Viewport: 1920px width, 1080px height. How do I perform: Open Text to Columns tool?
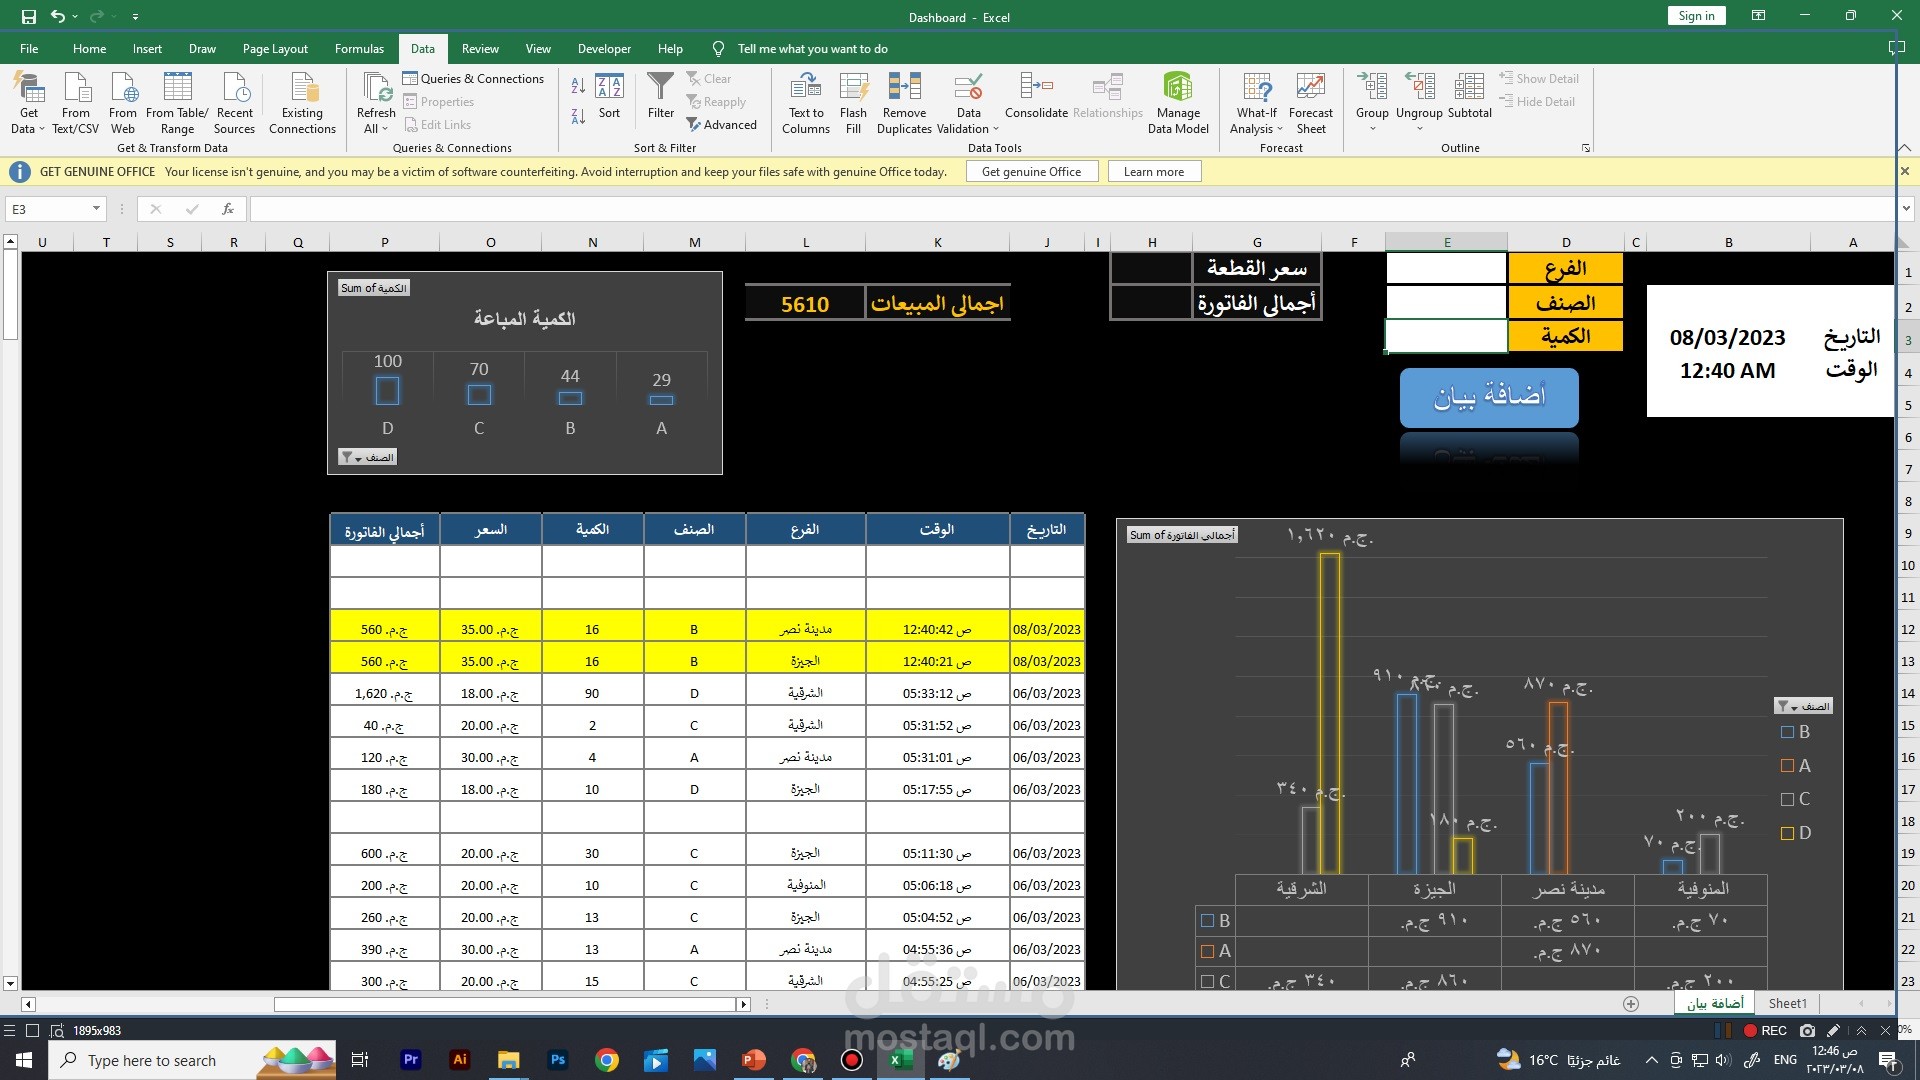(x=805, y=88)
